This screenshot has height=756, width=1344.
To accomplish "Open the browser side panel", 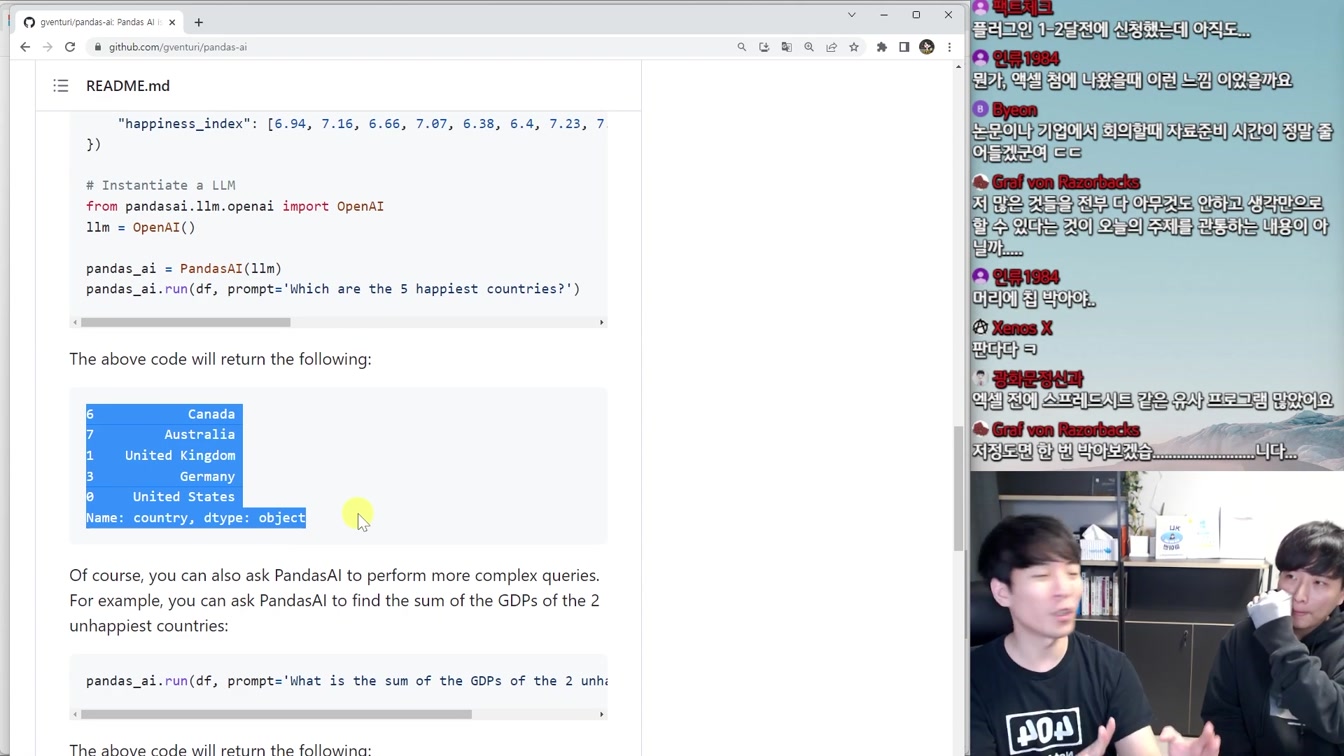I will pos(904,47).
